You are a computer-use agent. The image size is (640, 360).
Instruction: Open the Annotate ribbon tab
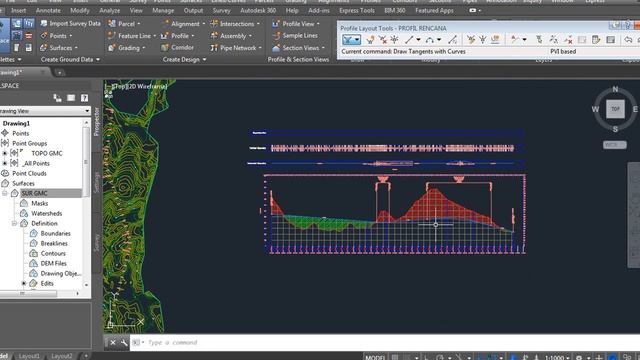(48, 10)
